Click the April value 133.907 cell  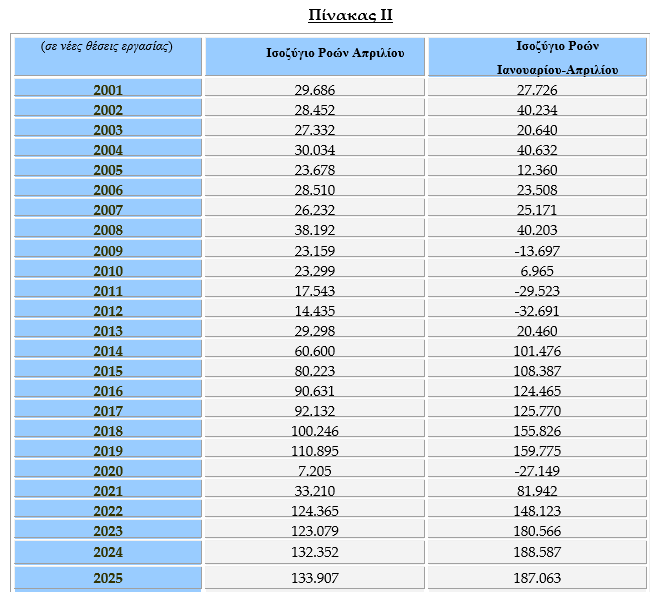tap(315, 578)
